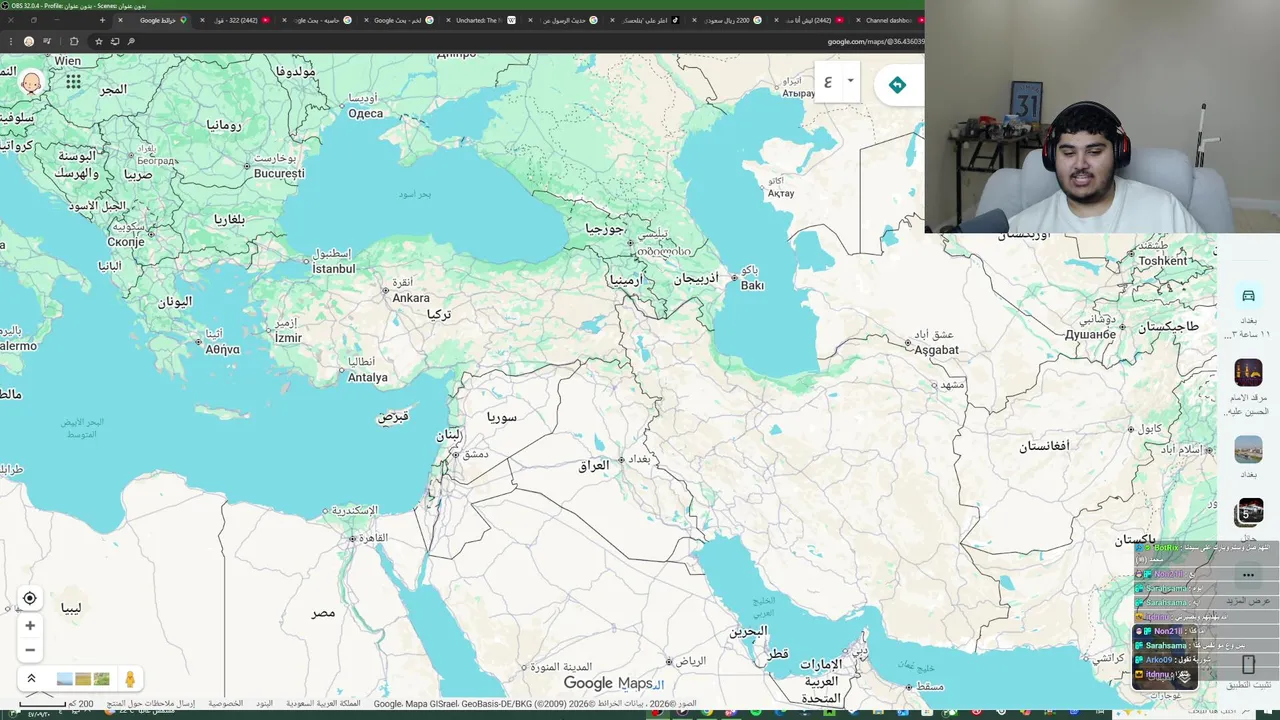This screenshot has width=1280, height=720.
Task: Select the Street View pegman
Action: pyautogui.click(x=130, y=679)
